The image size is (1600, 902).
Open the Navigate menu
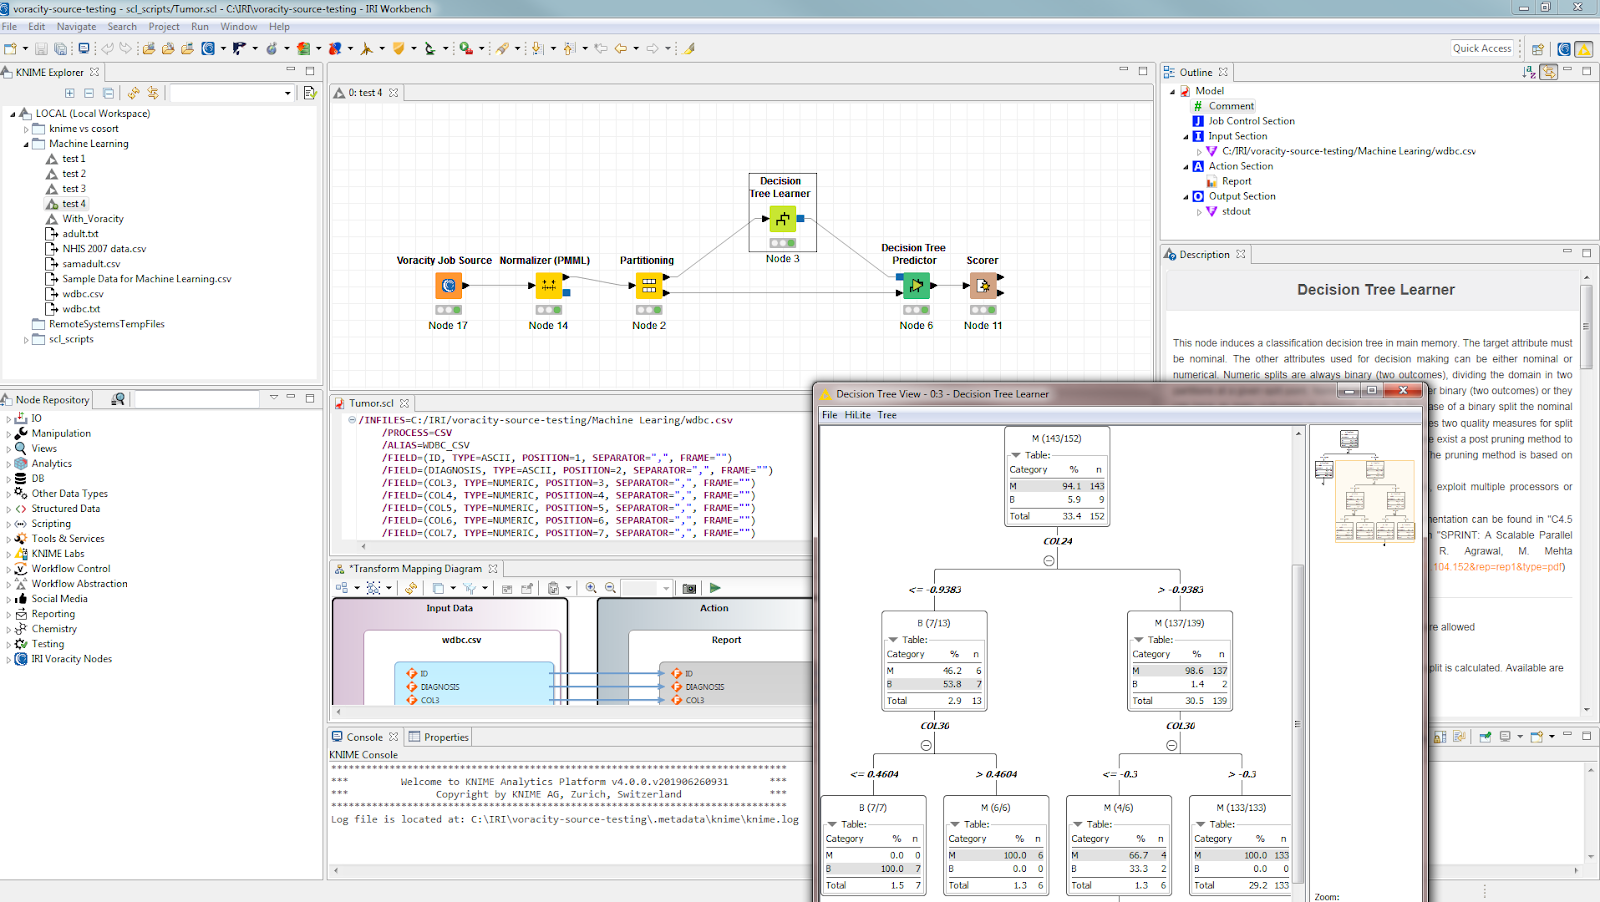tap(76, 27)
